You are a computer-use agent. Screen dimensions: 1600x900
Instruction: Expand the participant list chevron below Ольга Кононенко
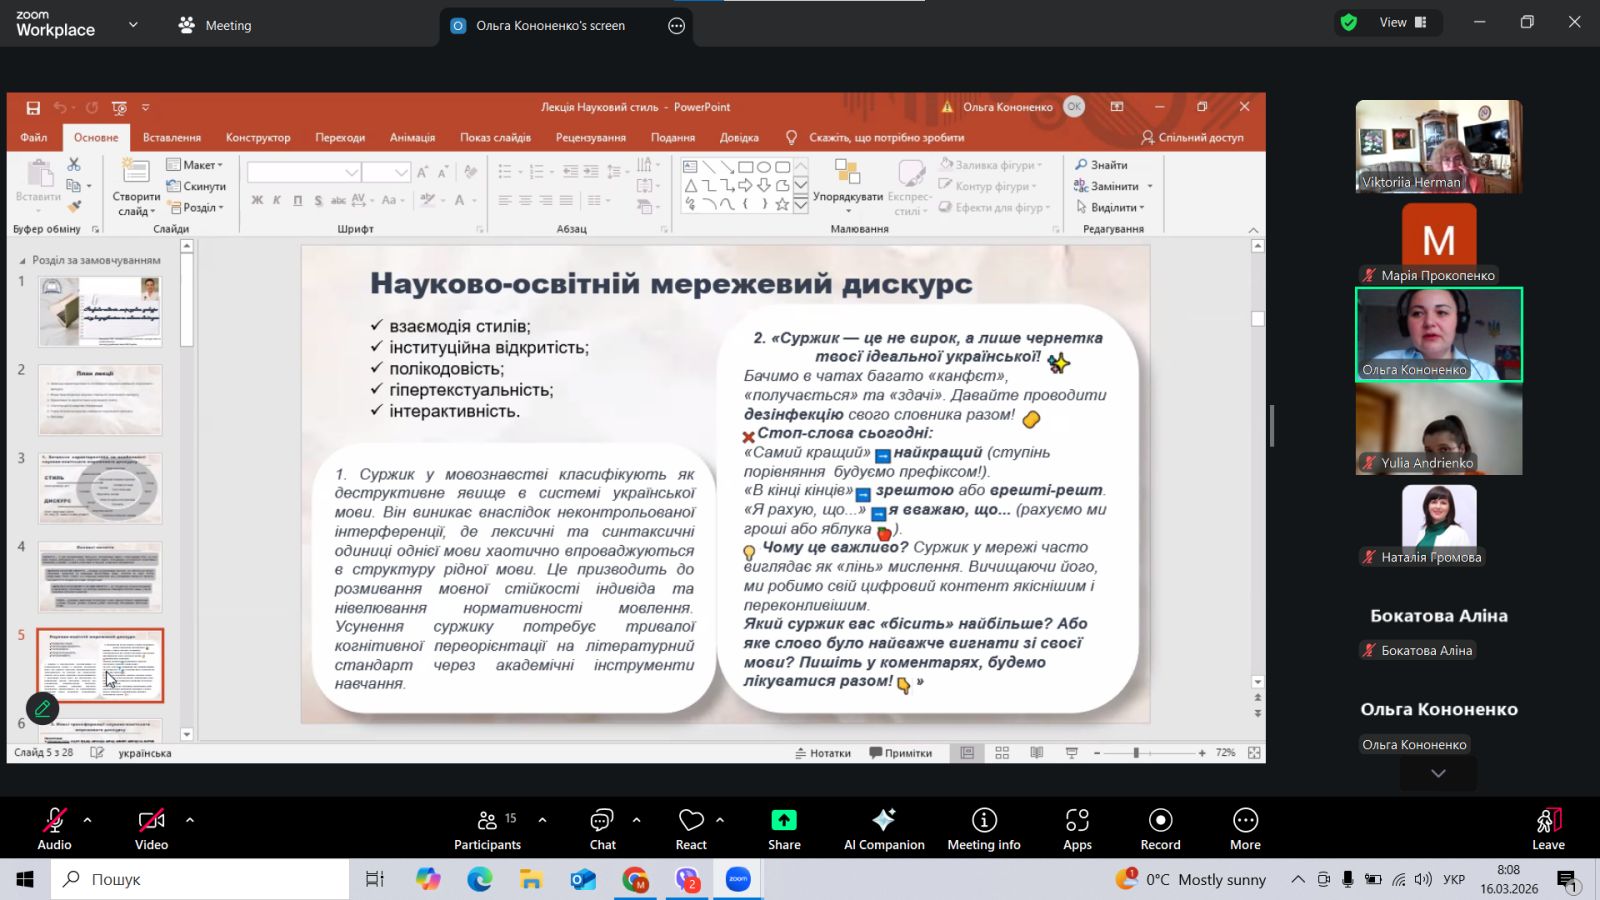pyautogui.click(x=1438, y=773)
